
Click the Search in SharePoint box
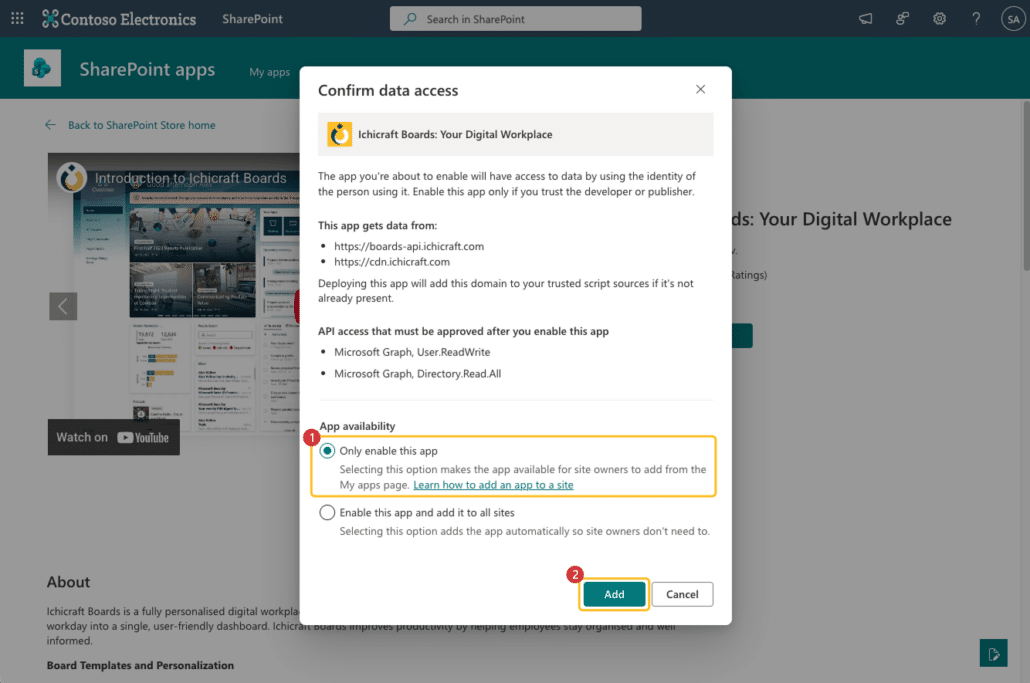(515, 19)
